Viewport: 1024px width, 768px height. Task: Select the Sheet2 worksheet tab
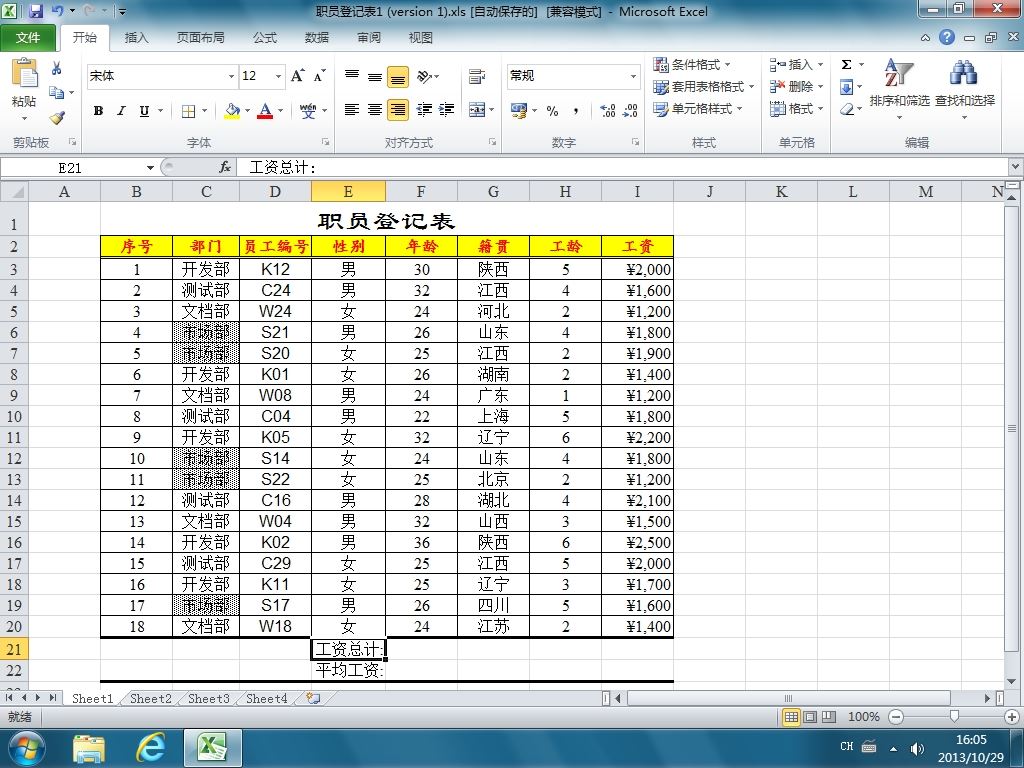coord(151,699)
